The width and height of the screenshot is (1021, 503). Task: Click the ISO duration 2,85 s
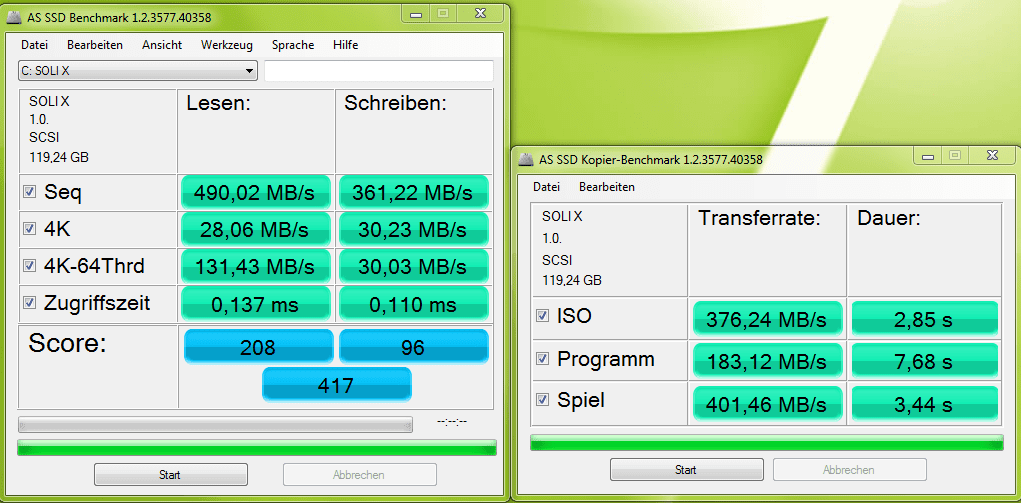(925, 319)
